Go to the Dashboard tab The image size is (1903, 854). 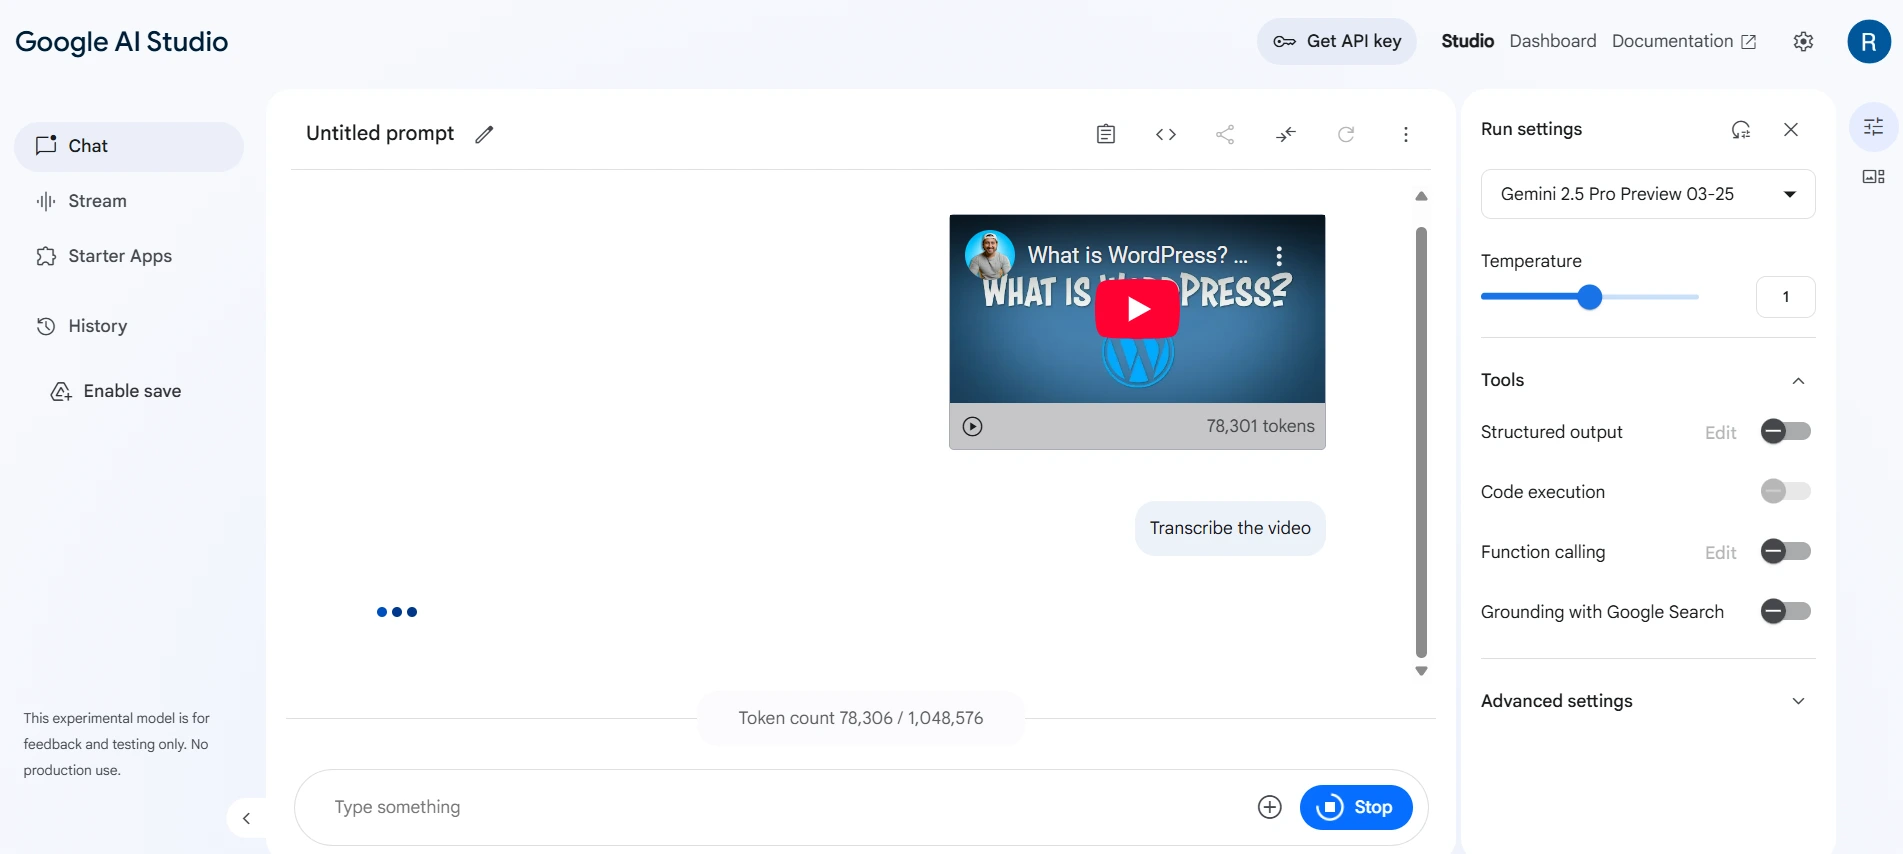tap(1552, 41)
